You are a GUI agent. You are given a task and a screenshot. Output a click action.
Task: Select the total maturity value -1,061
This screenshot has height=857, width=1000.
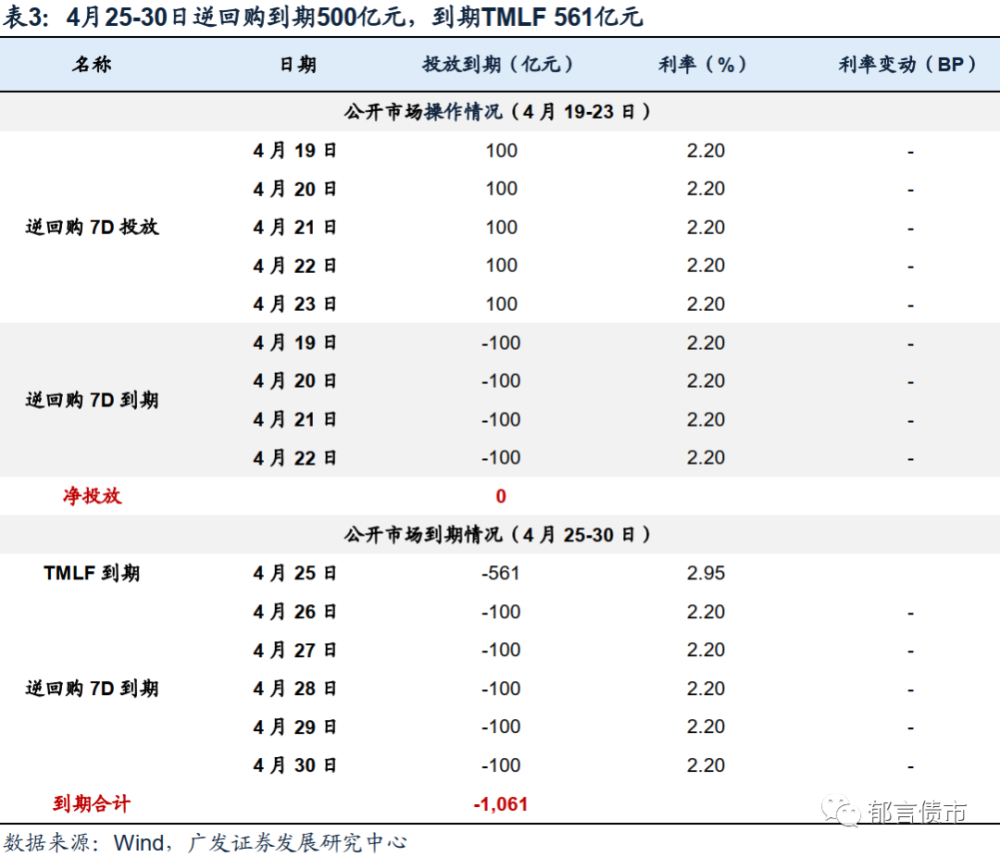[x=501, y=803]
